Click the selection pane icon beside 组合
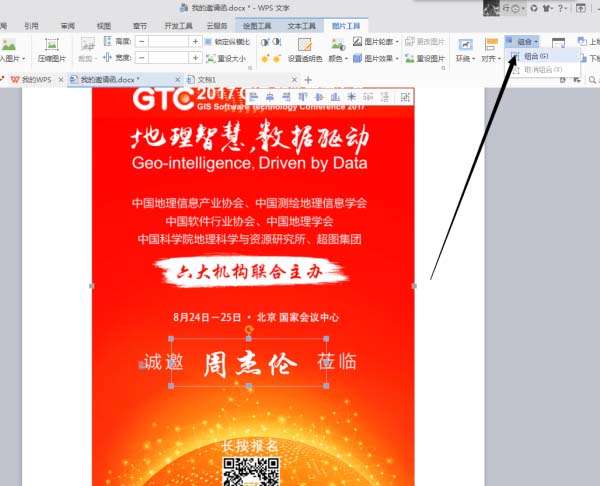Viewport: 600px width, 486px height. 558,42
